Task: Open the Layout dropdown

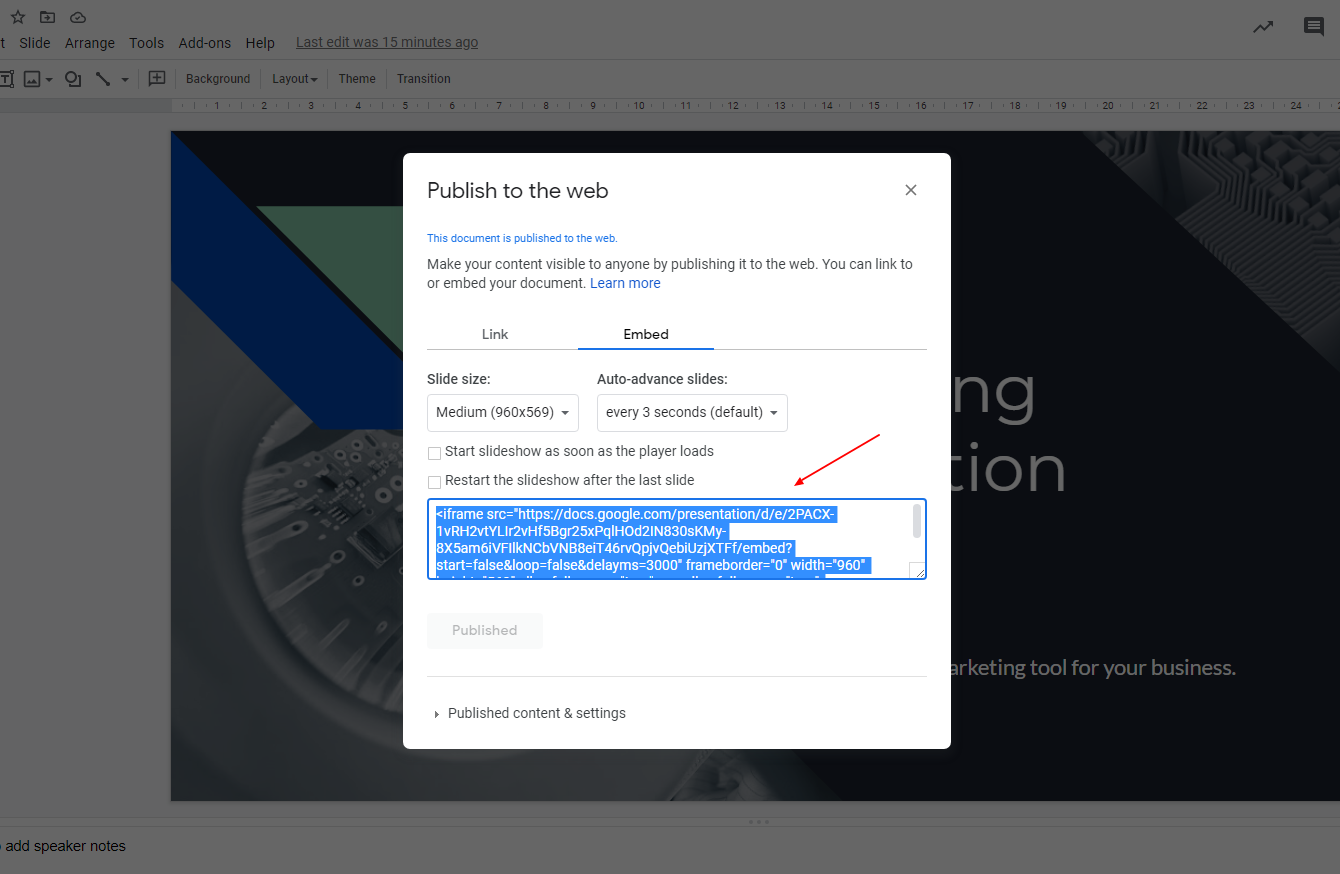Action: click(294, 79)
